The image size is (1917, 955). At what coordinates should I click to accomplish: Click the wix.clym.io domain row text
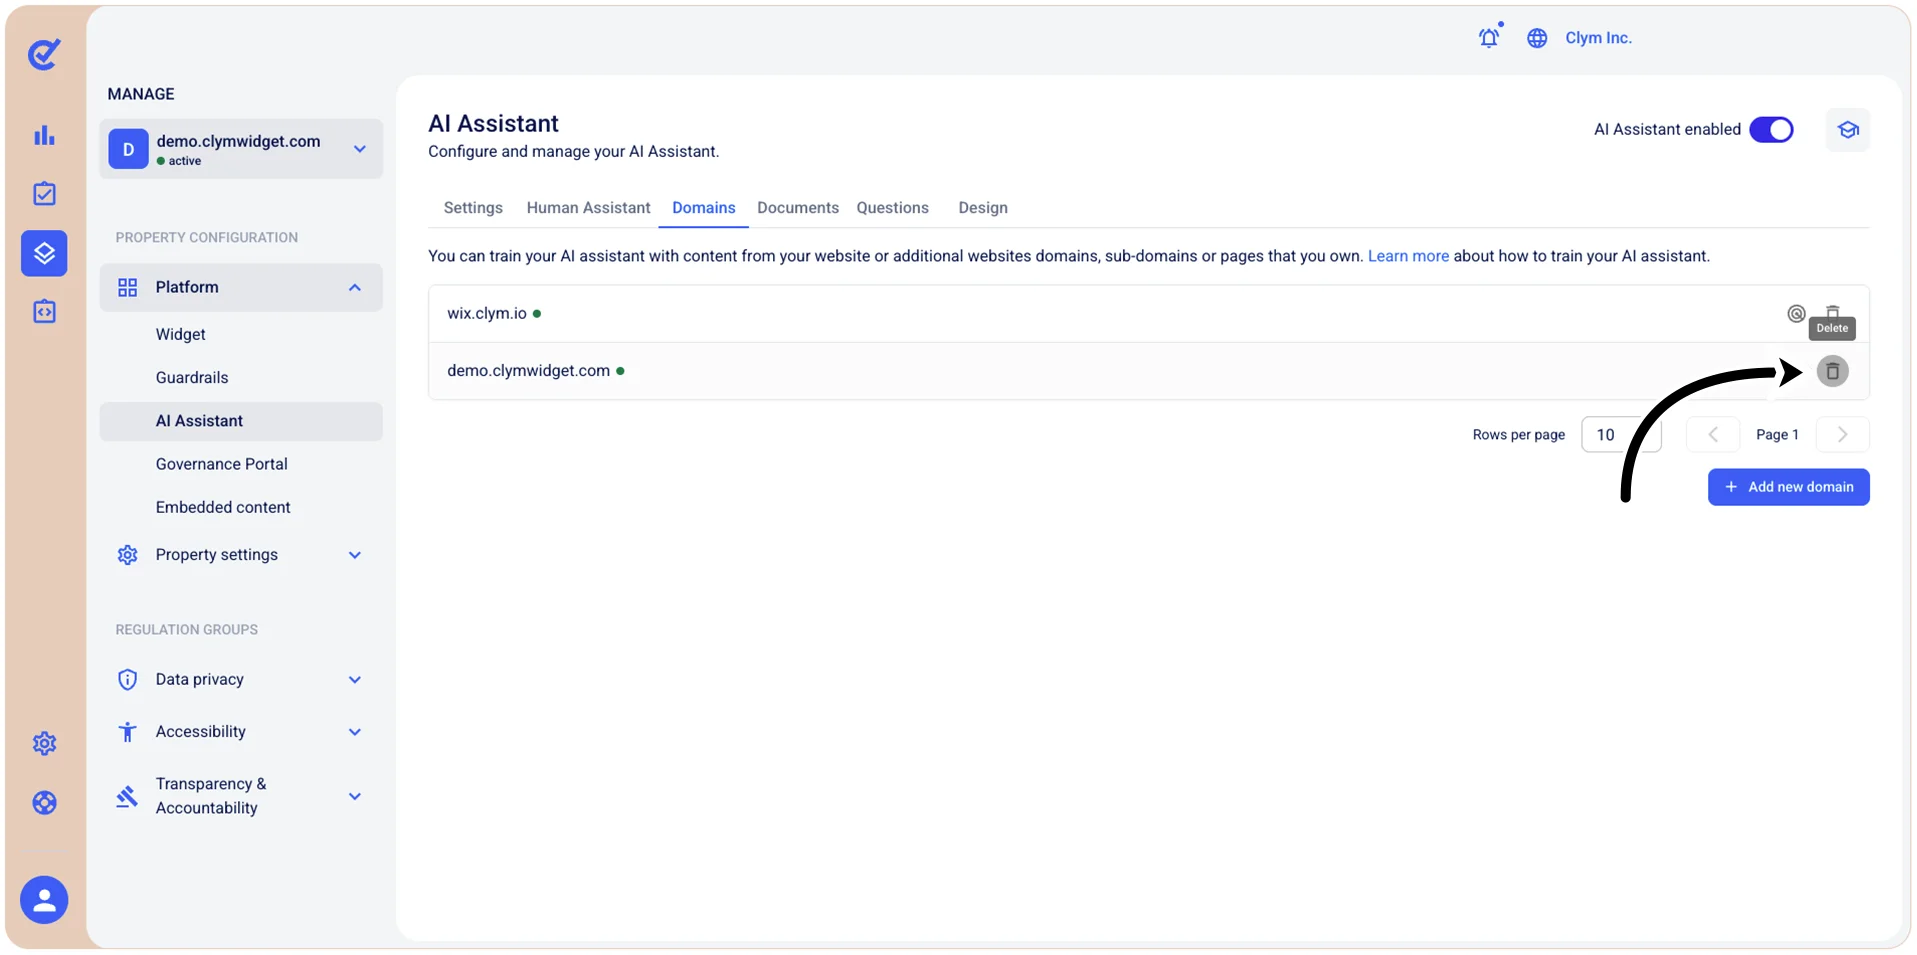(487, 313)
